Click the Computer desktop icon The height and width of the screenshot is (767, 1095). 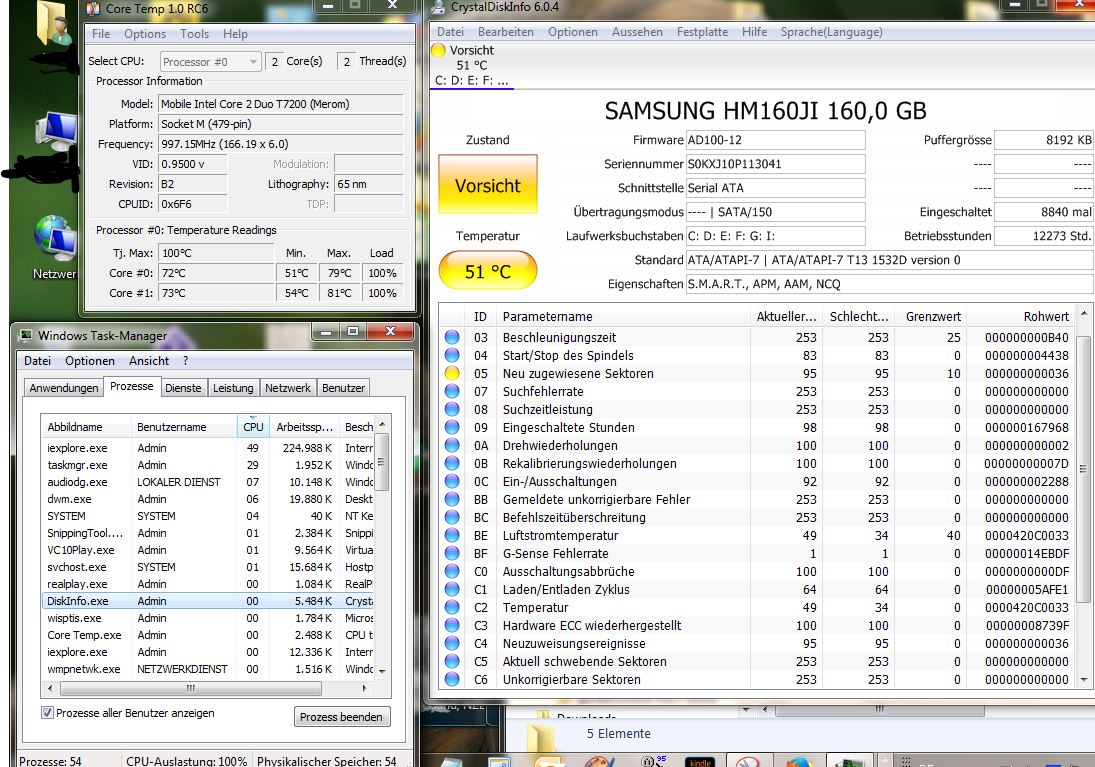tap(56, 130)
